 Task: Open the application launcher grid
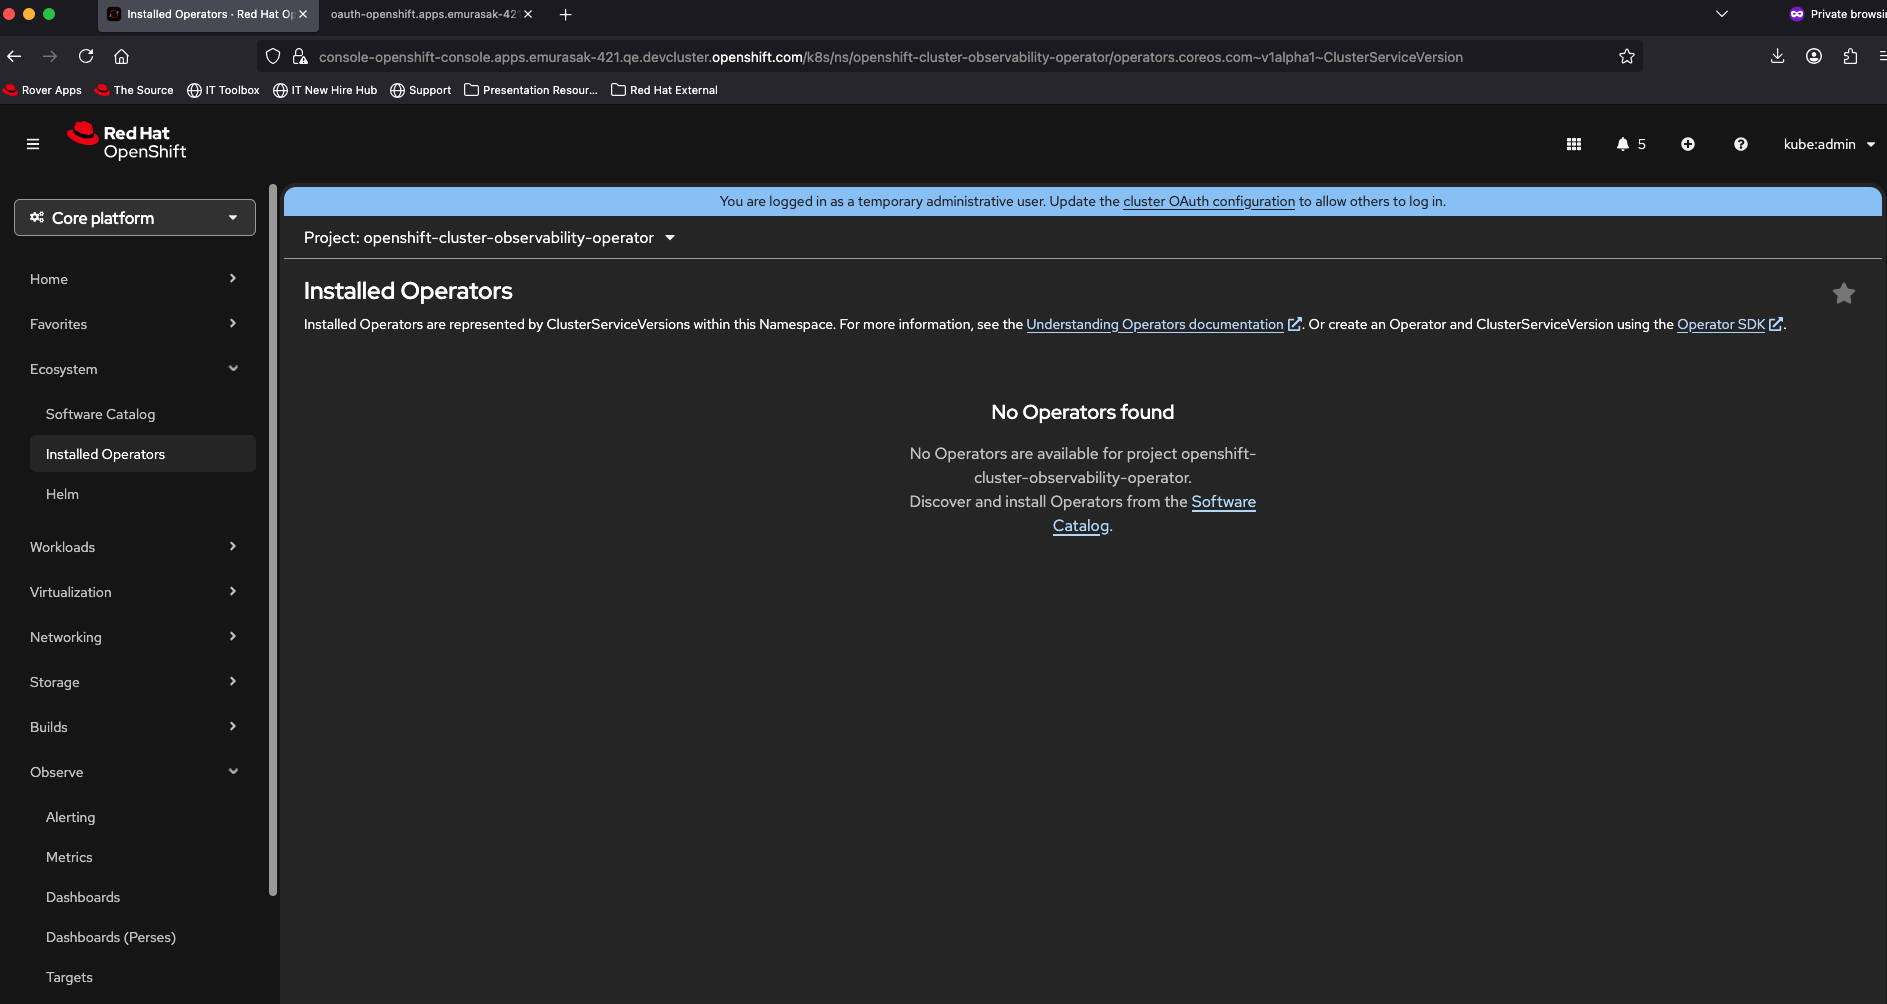pyautogui.click(x=1573, y=144)
